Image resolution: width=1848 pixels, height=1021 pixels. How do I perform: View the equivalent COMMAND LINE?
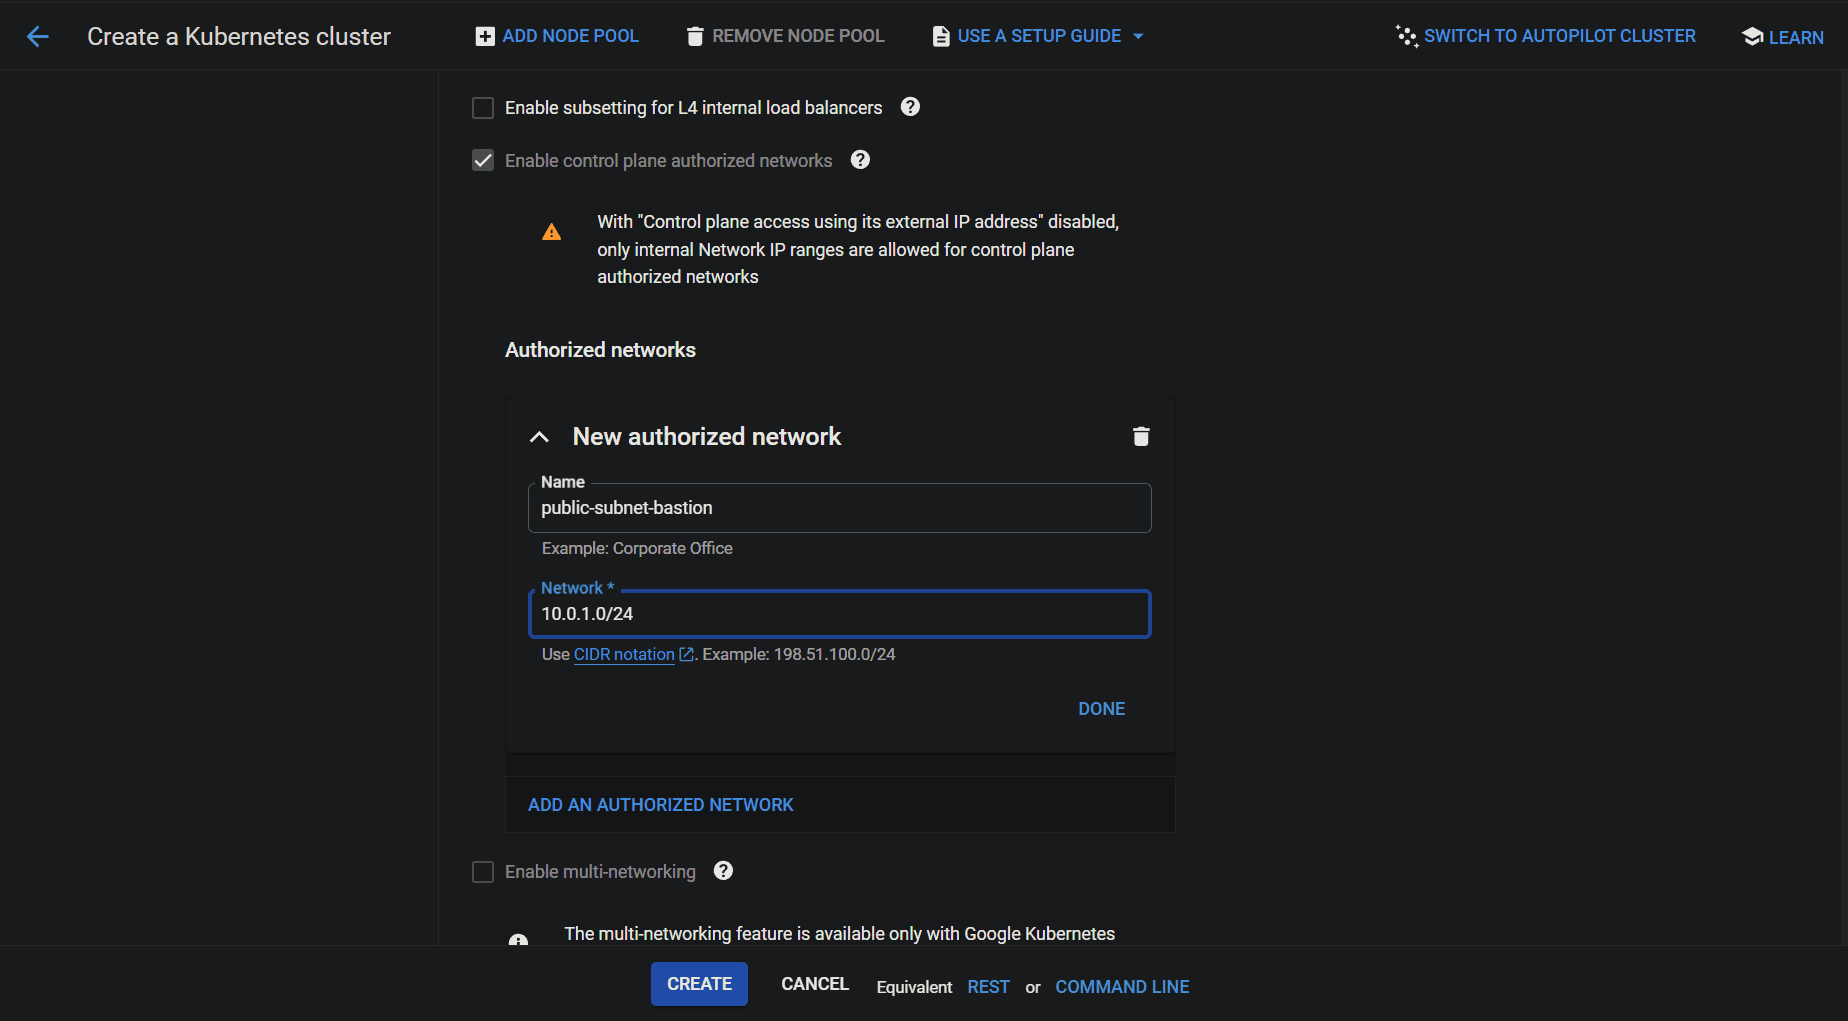pos(1122,986)
